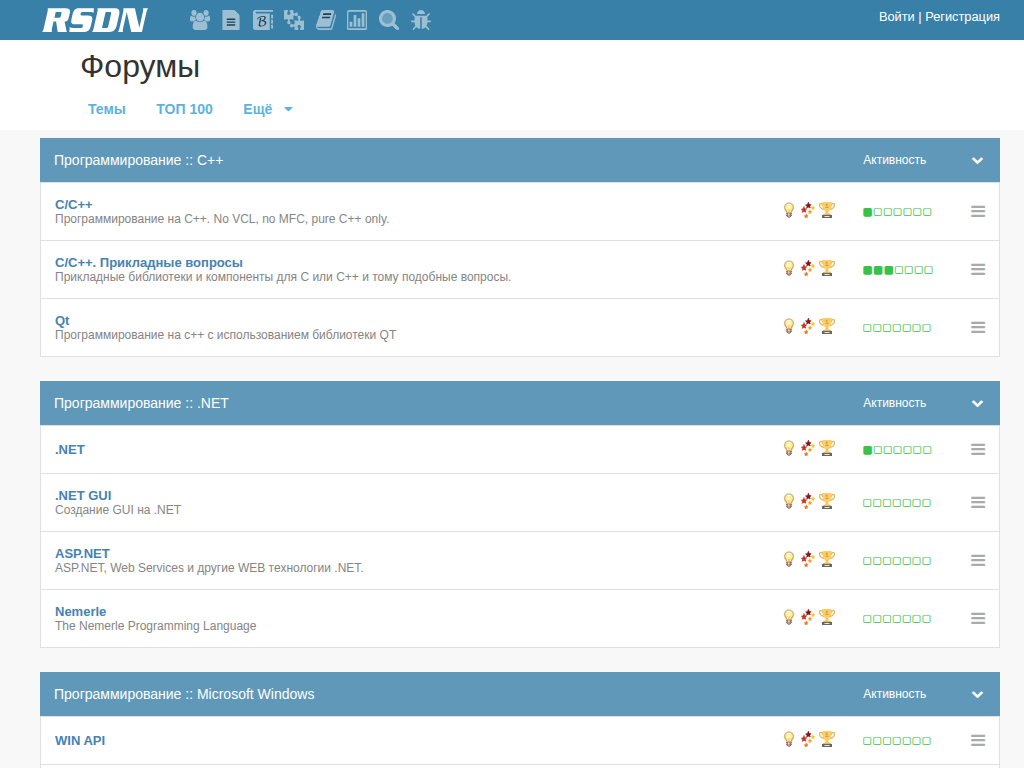Click the puzzle pieces icon in header
1024x768 pixels.
[294, 20]
